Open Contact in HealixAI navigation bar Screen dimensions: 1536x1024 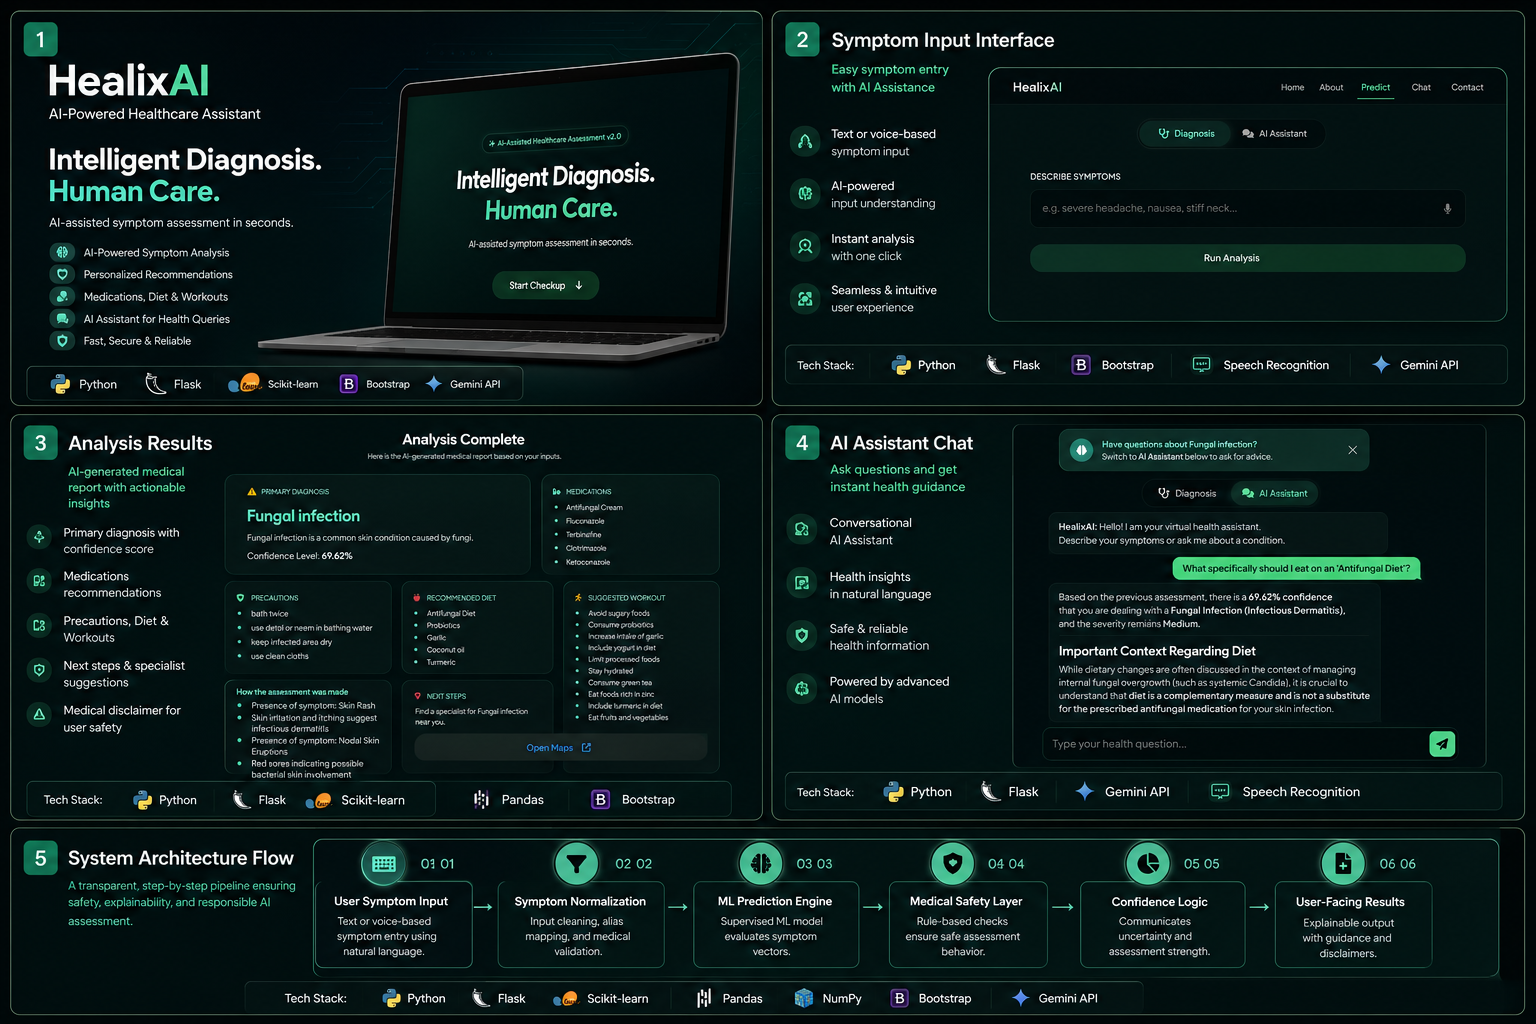pos(1467,87)
